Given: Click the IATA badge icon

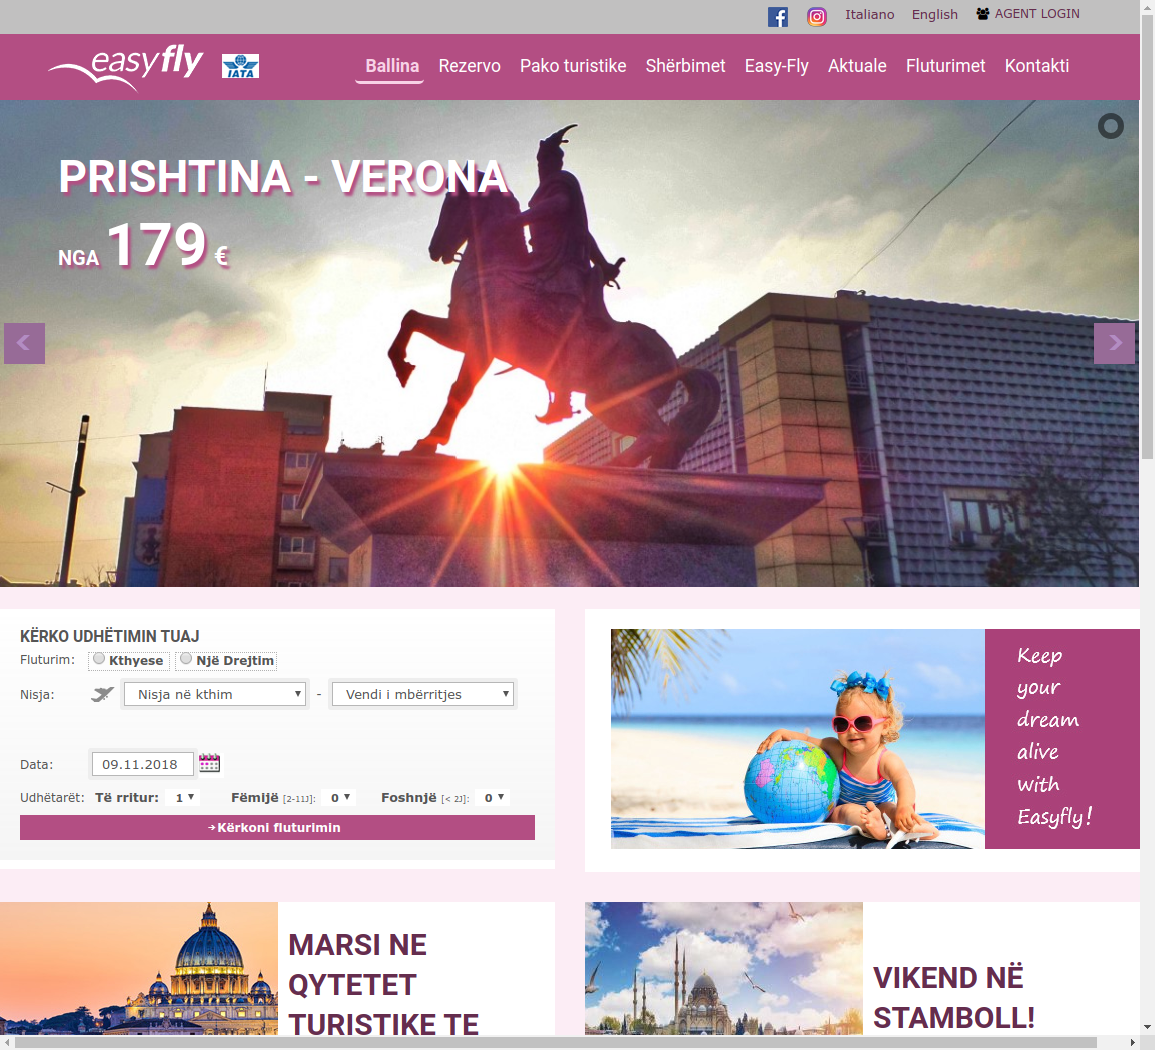Looking at the screenshot, I should 240,66.
